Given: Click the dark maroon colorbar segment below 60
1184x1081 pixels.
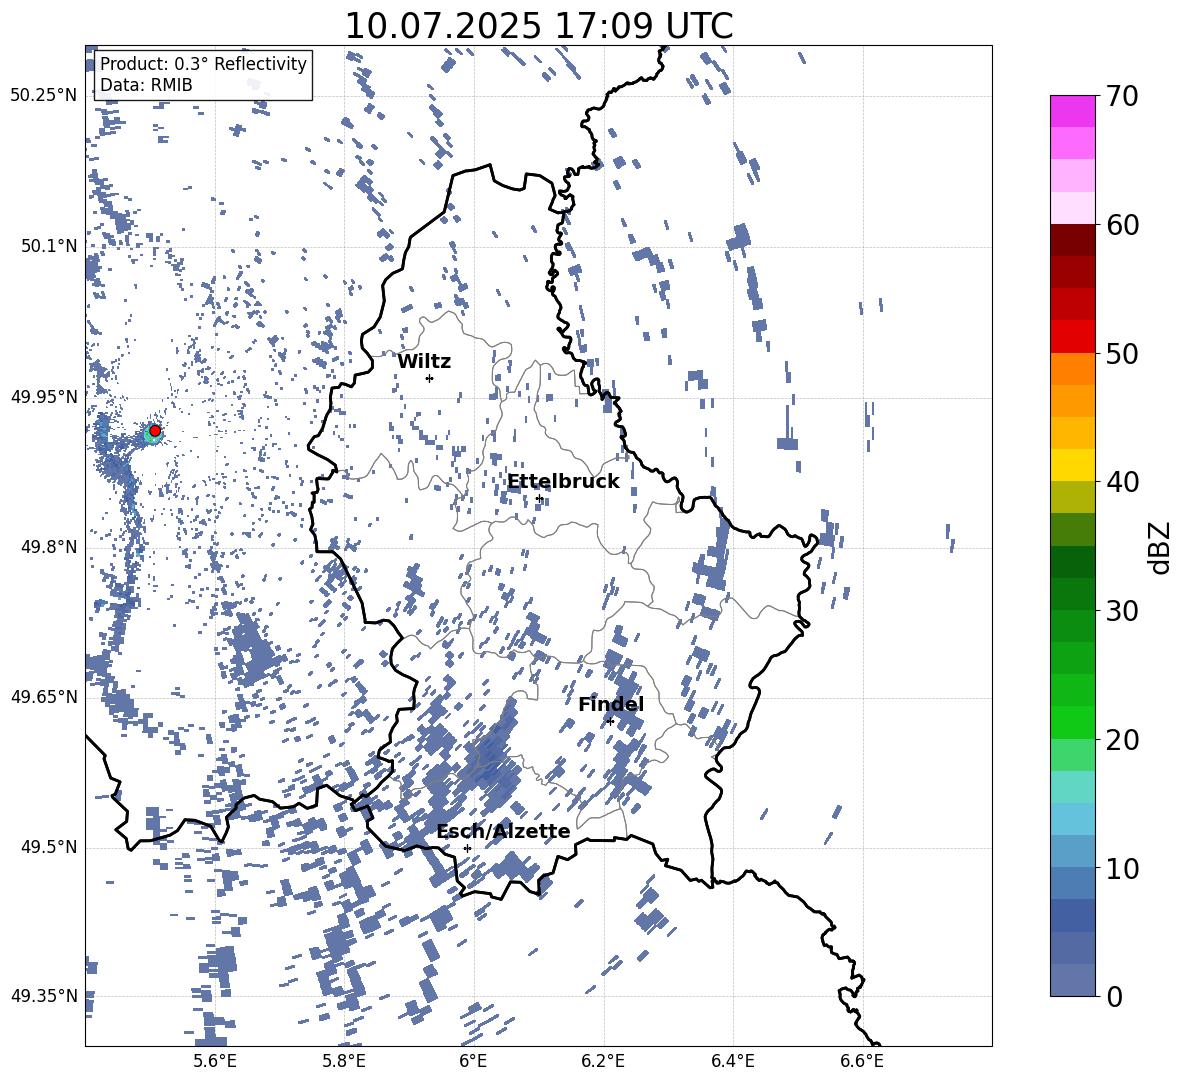Looking at the screenshot, I should click(x=1073, y=240).
